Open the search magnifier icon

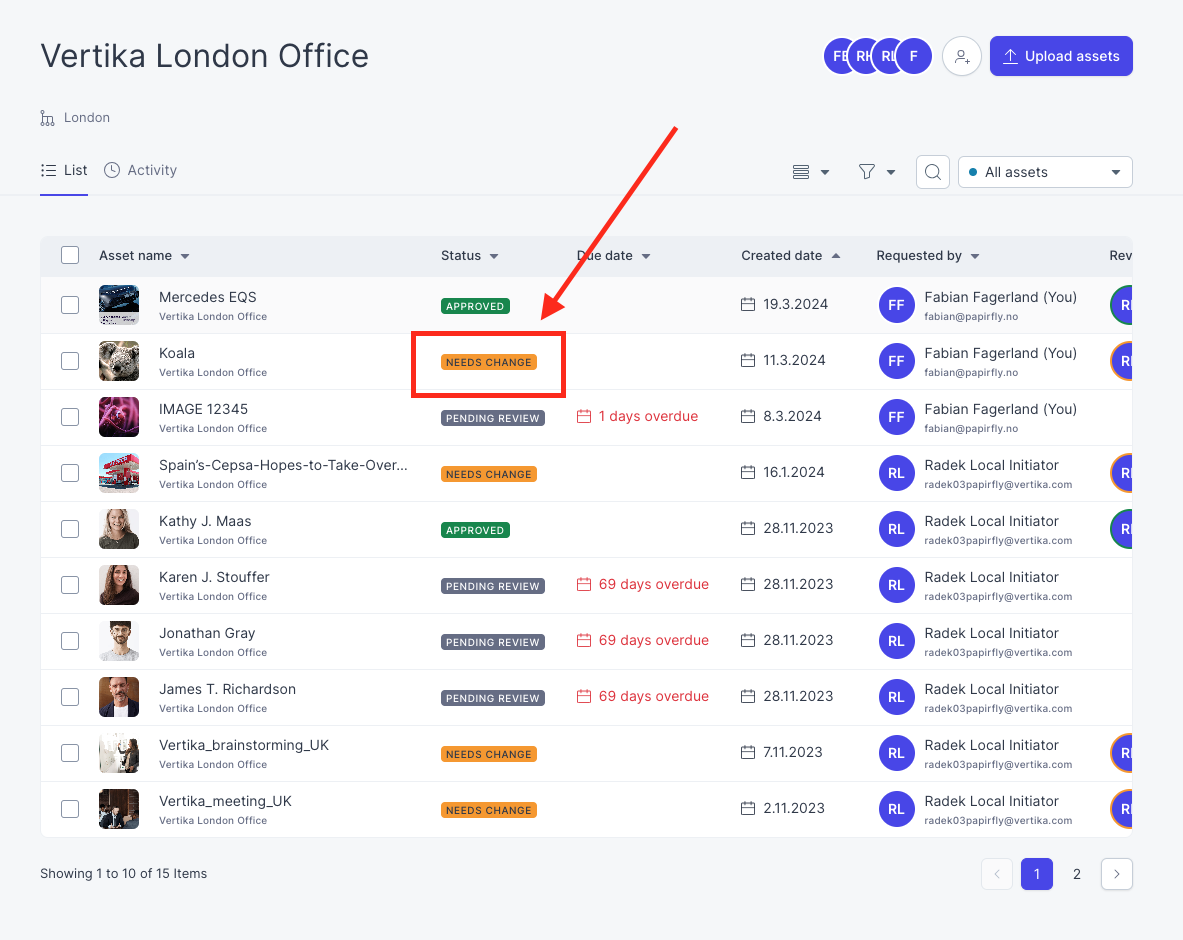click(x=933, y=172)
